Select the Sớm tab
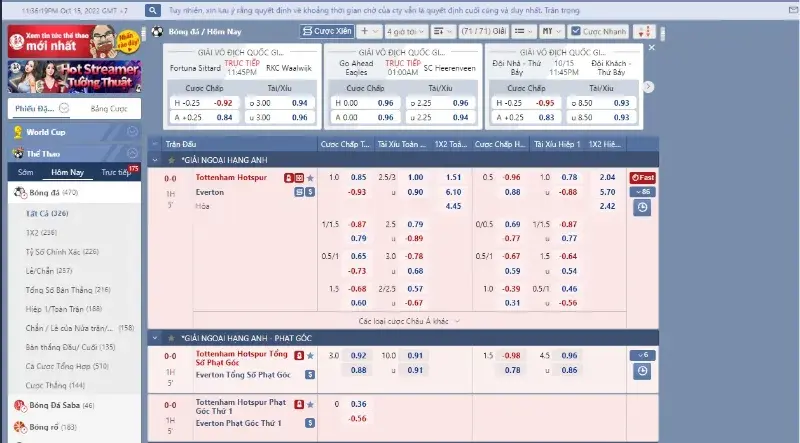 pos(26,172)
